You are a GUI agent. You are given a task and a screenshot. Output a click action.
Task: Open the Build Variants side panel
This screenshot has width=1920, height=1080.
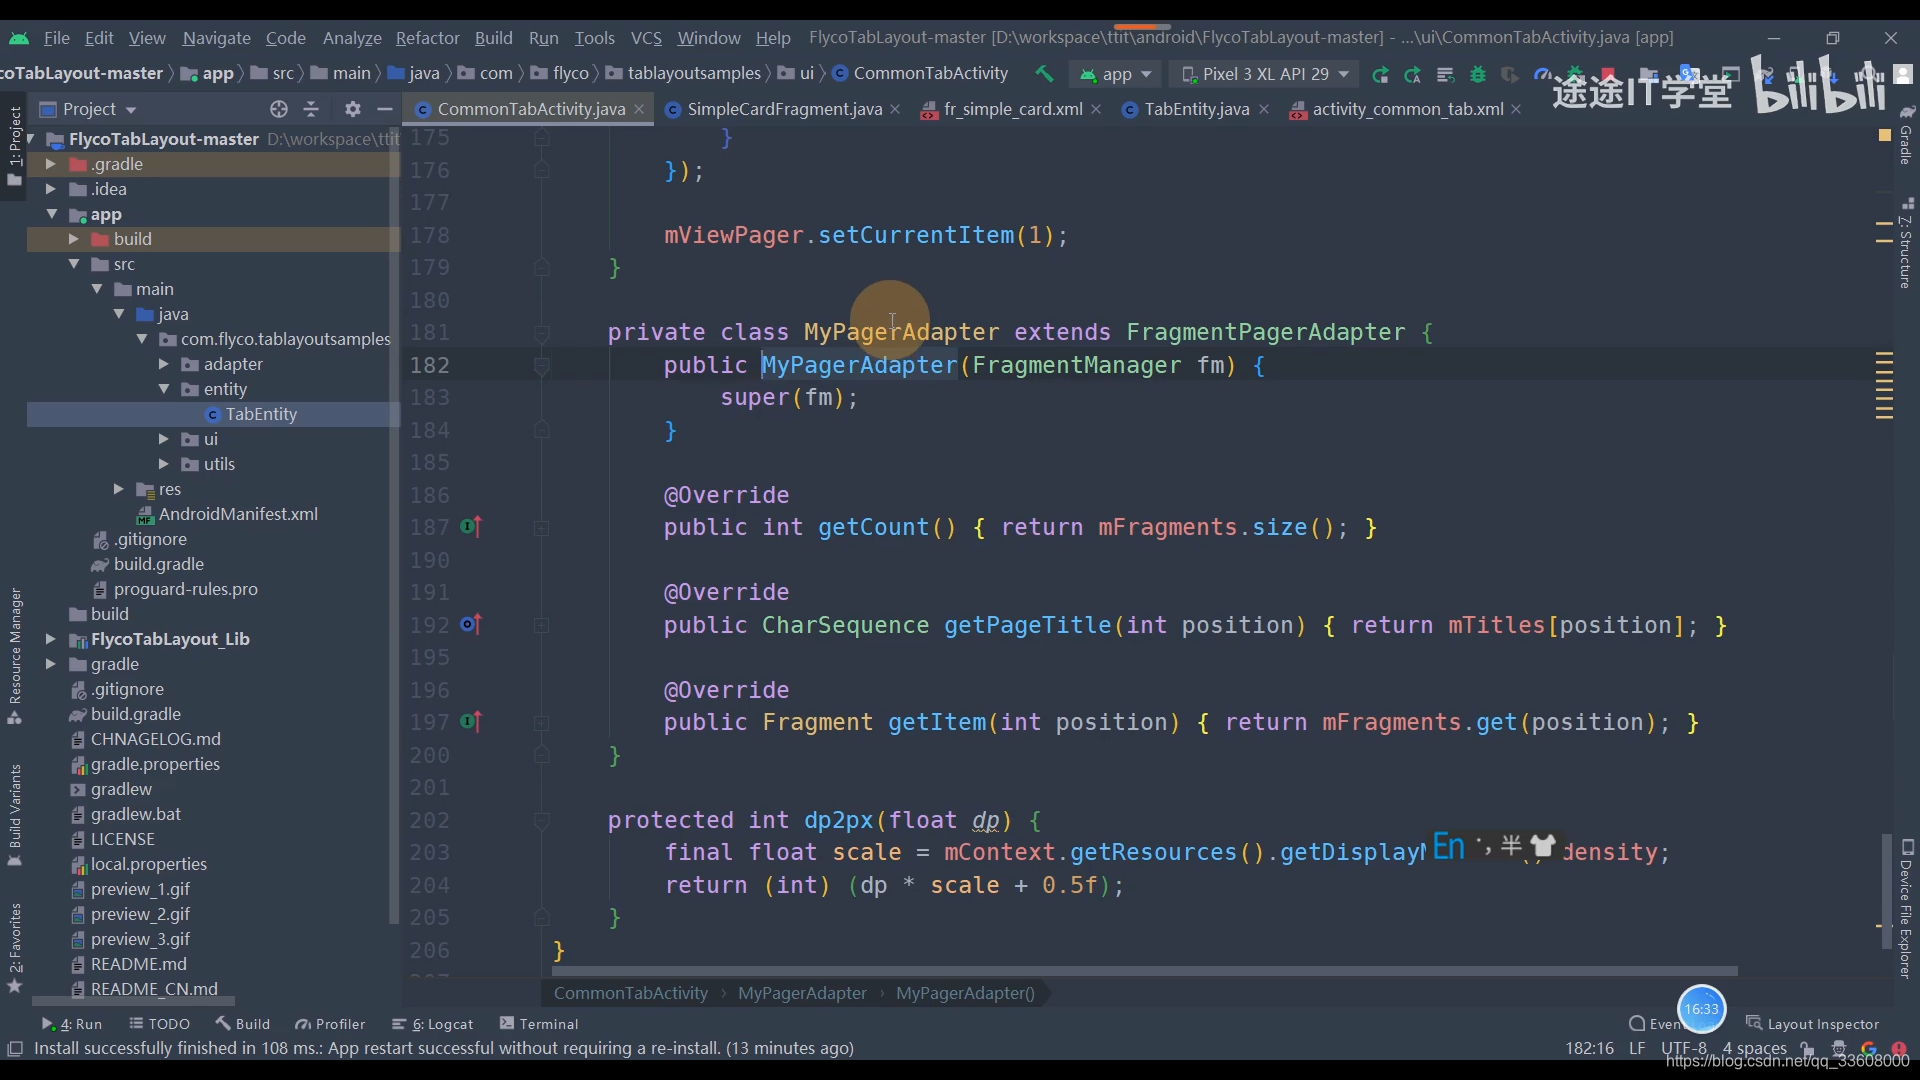[x=15, y=815]
